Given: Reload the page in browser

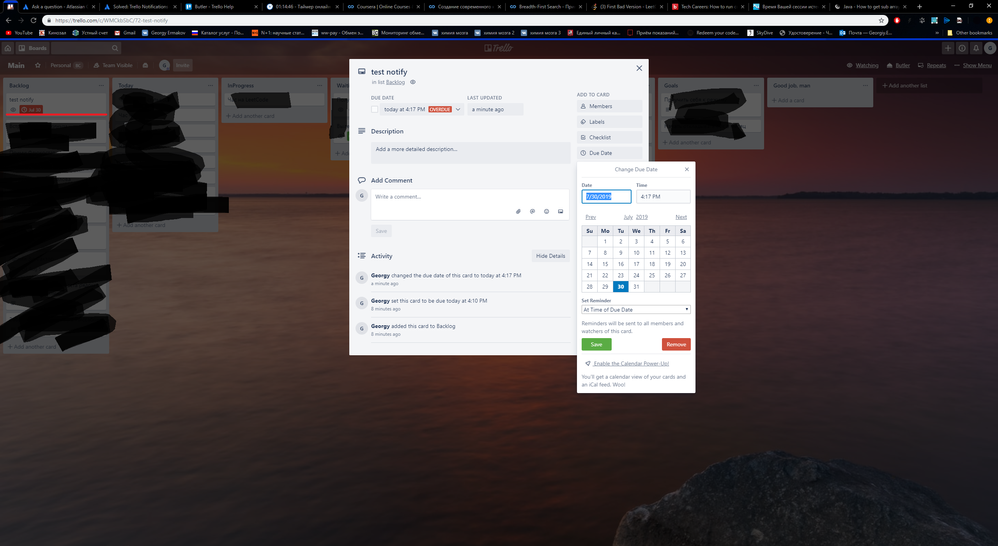Looking at the screenshot, I should click(33, 20).
